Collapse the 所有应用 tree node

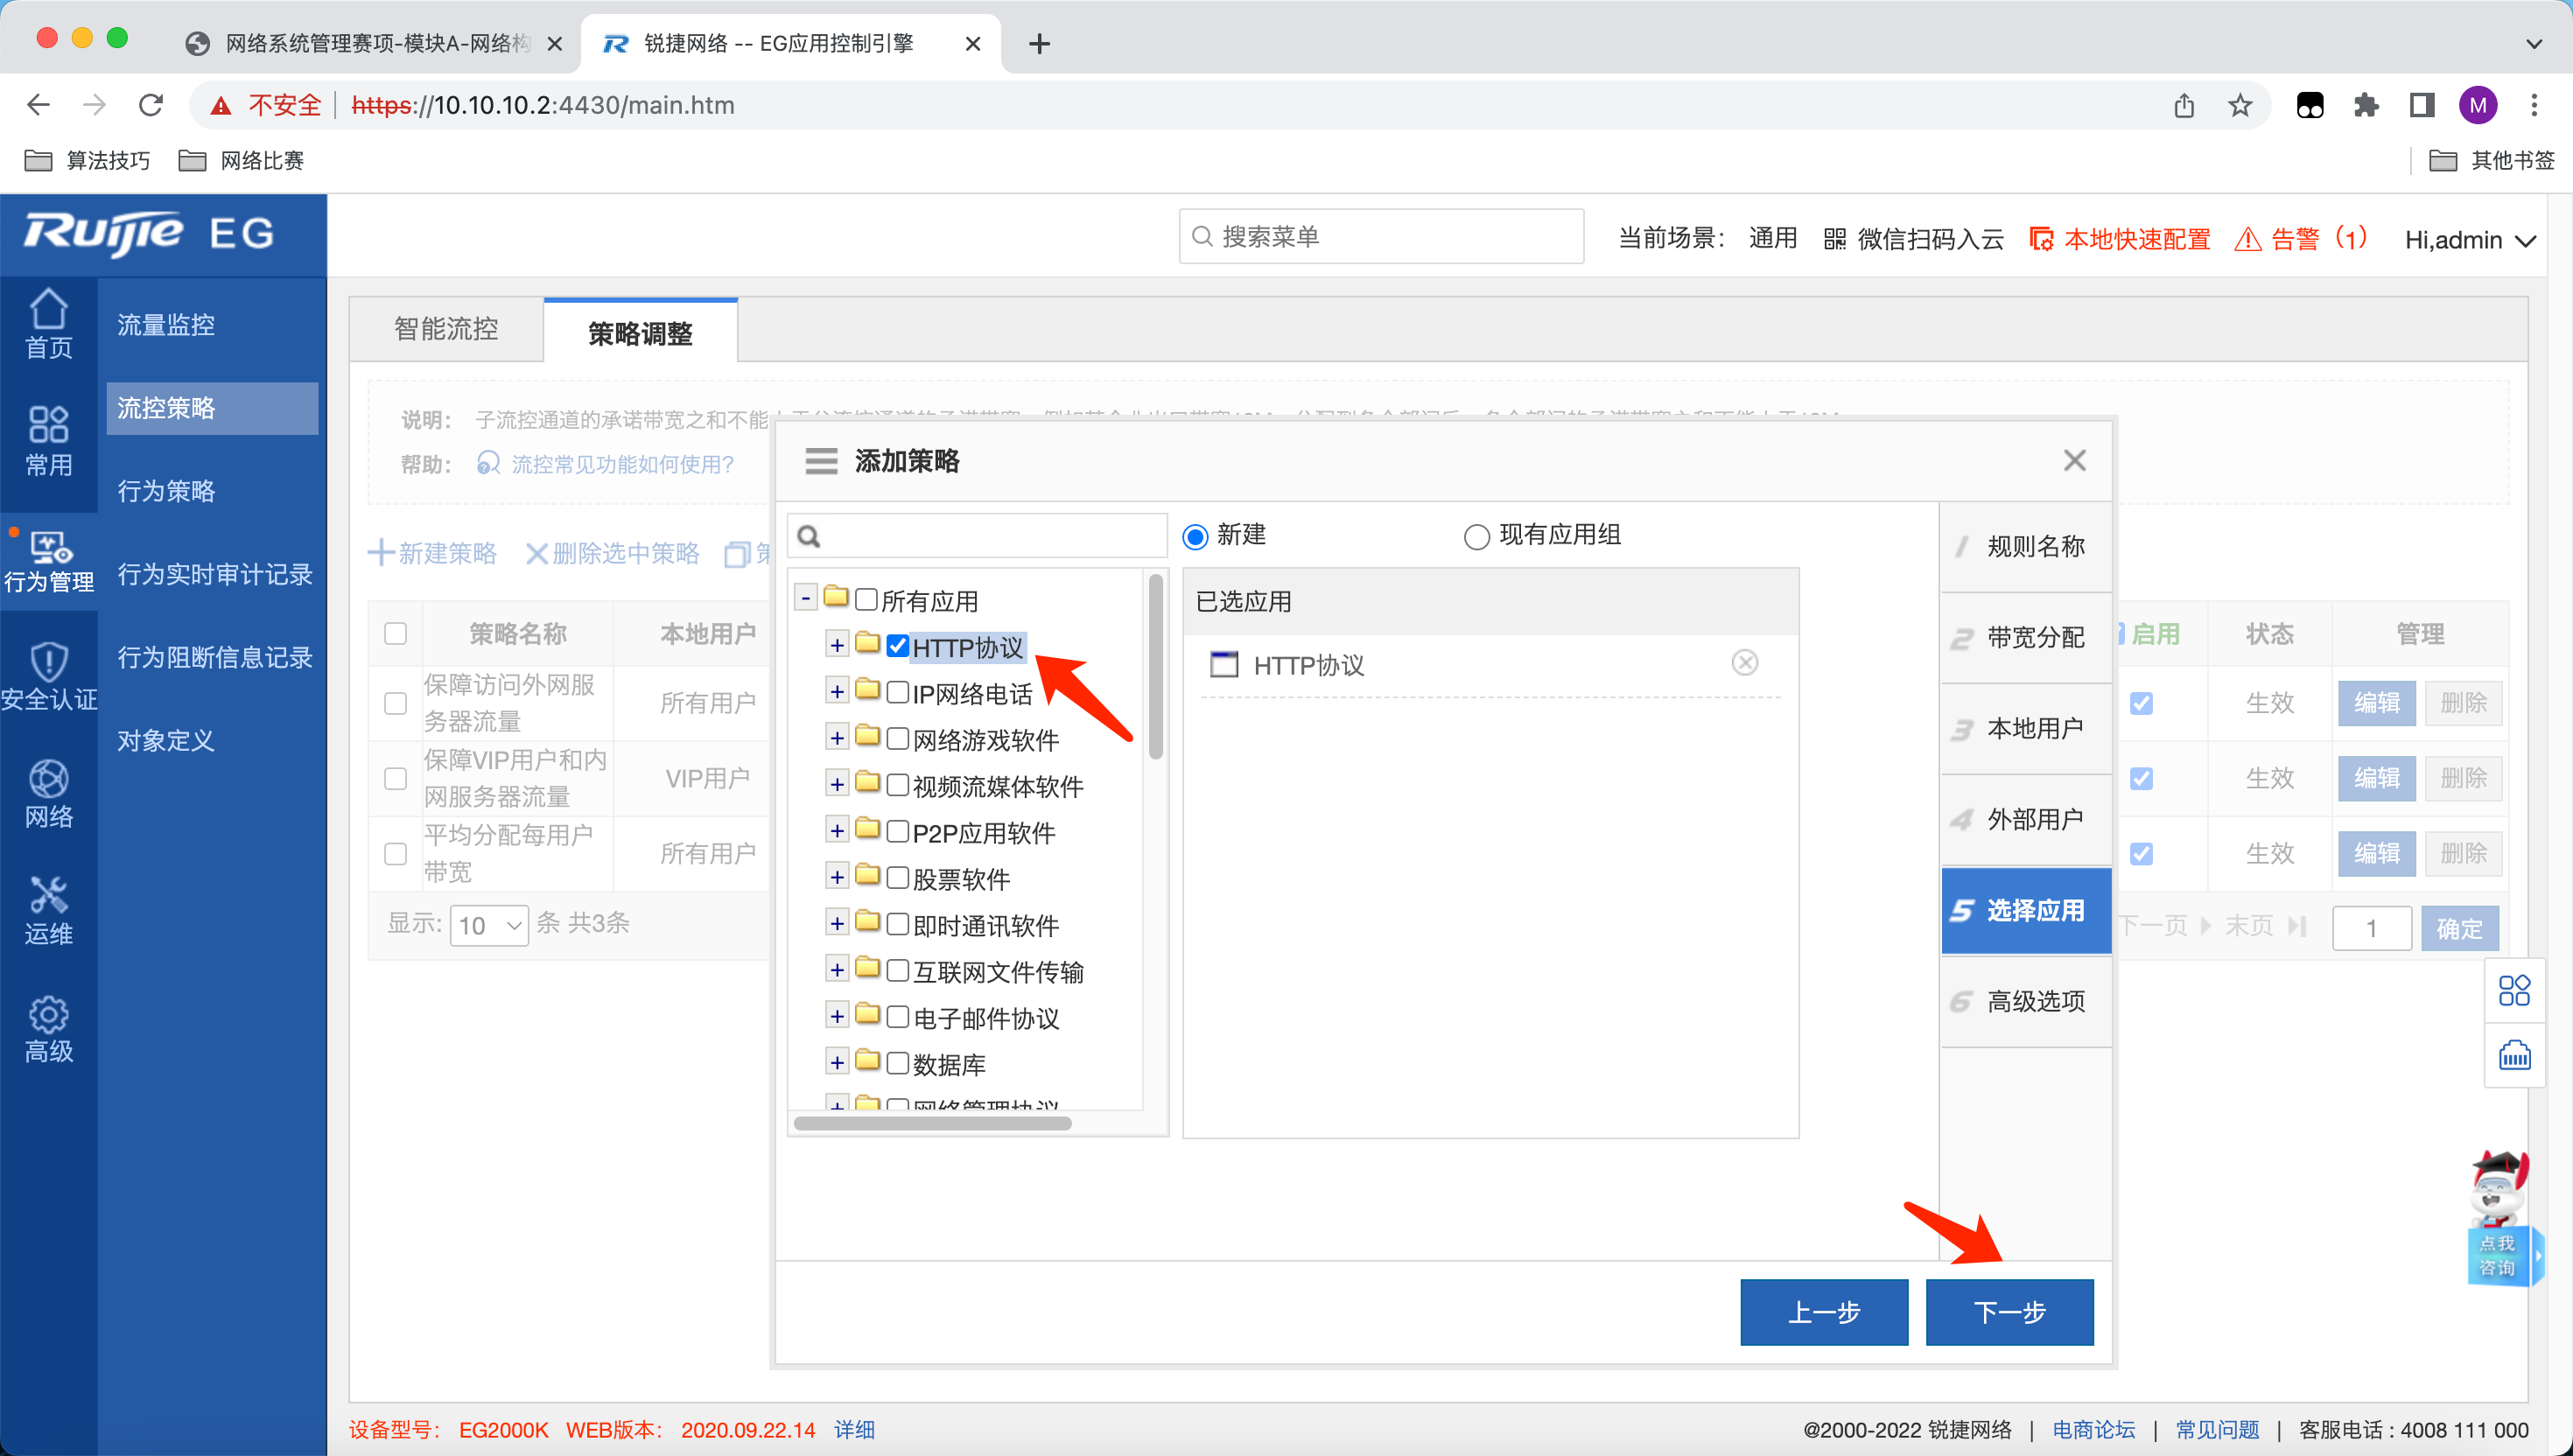pyautogui.click(x=806, y=598)
